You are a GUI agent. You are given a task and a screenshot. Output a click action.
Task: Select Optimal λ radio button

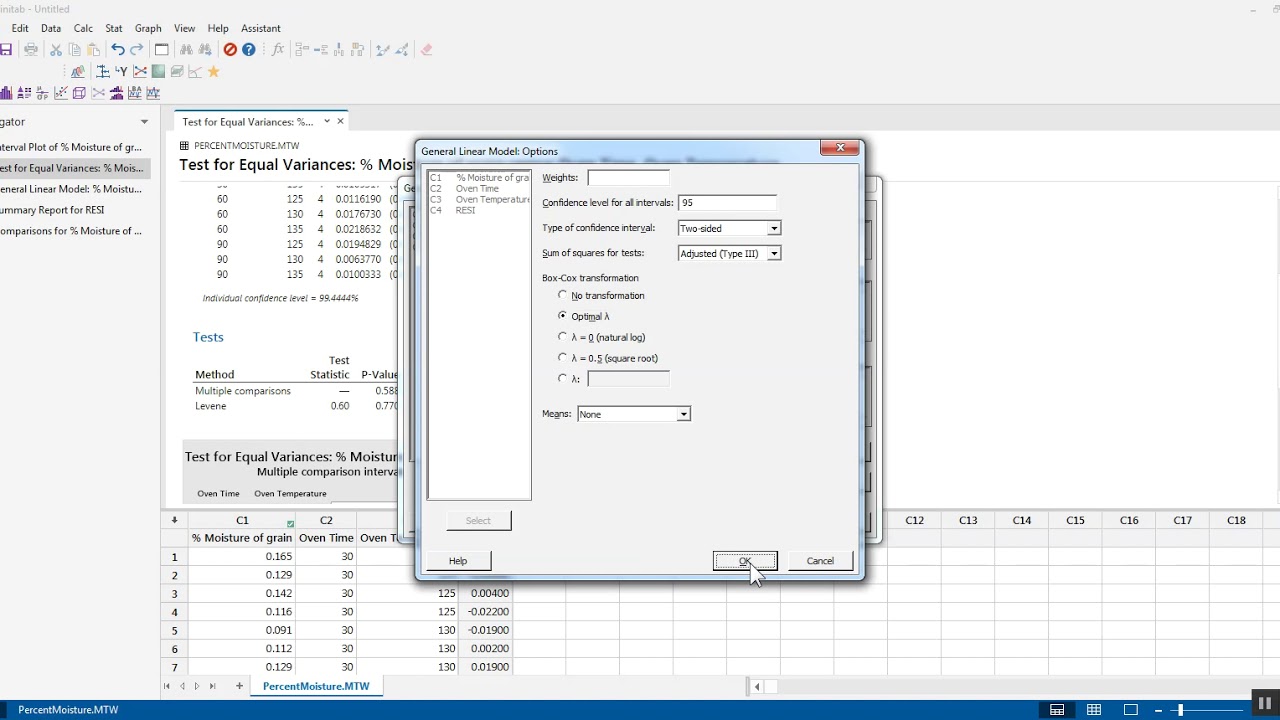[562, 316]
